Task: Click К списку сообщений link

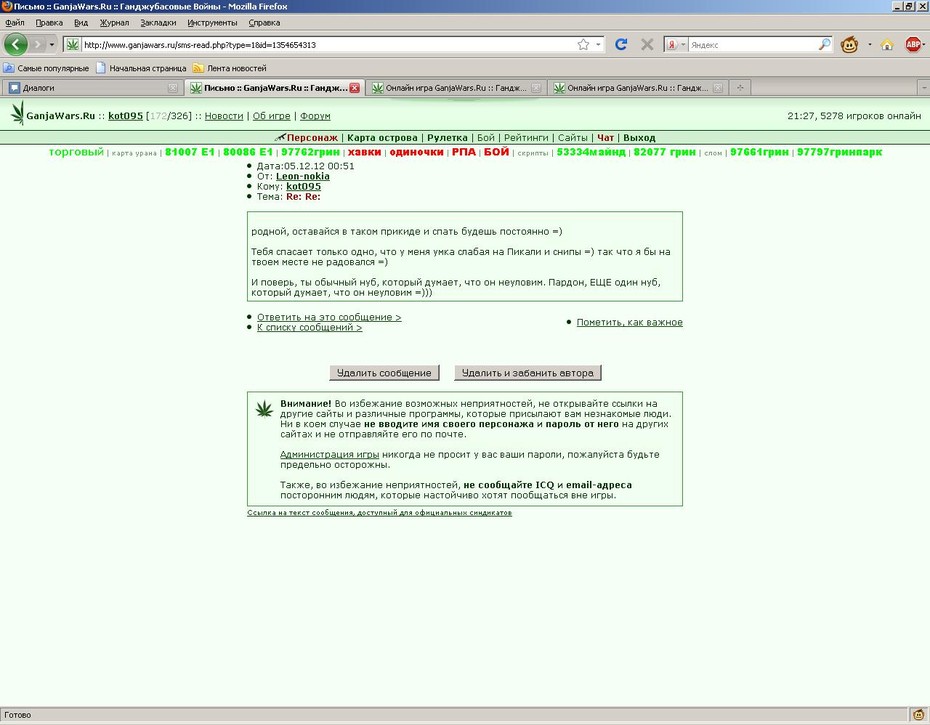Action: click(309, 327)
